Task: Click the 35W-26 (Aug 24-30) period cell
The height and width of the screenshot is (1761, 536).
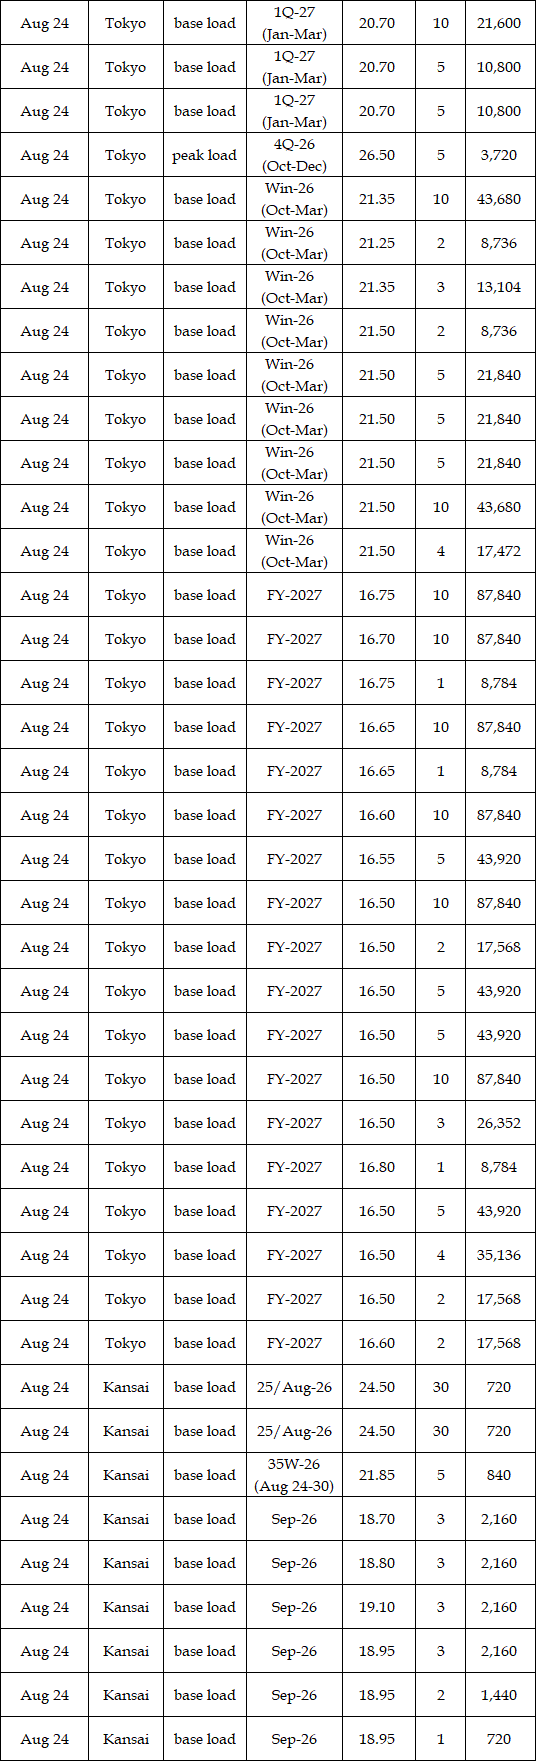Action: tap(294, 1475)
